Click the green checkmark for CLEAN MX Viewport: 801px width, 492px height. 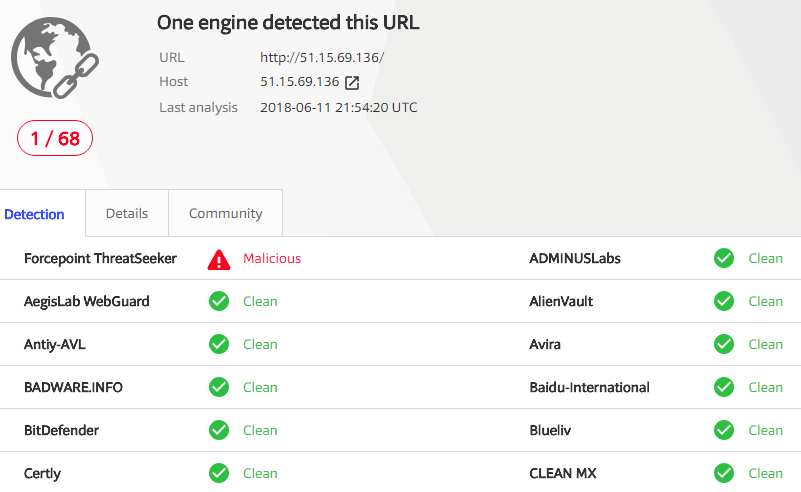[x=724, y=473]
